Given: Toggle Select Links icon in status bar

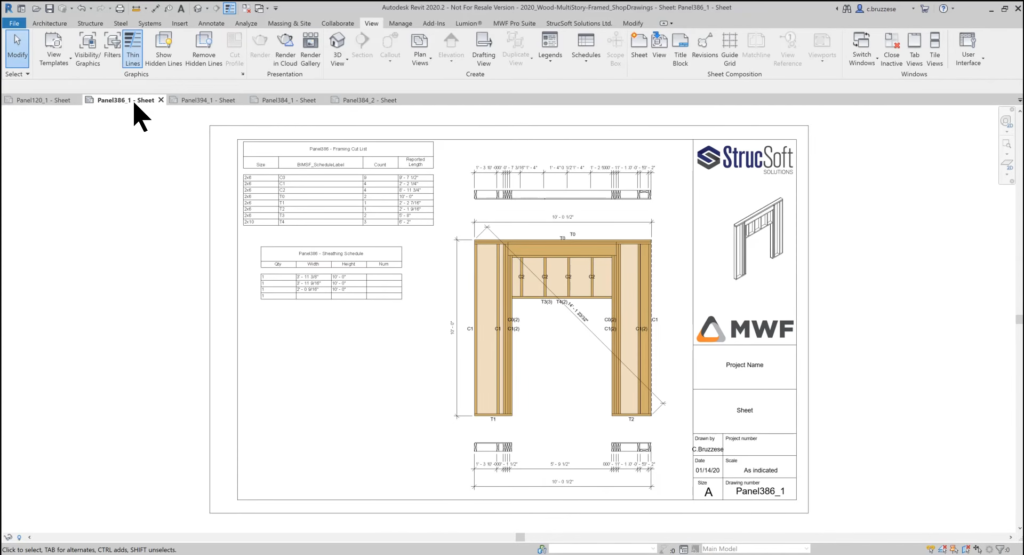Looking at the screenshot, I should [x=930, y=549].
